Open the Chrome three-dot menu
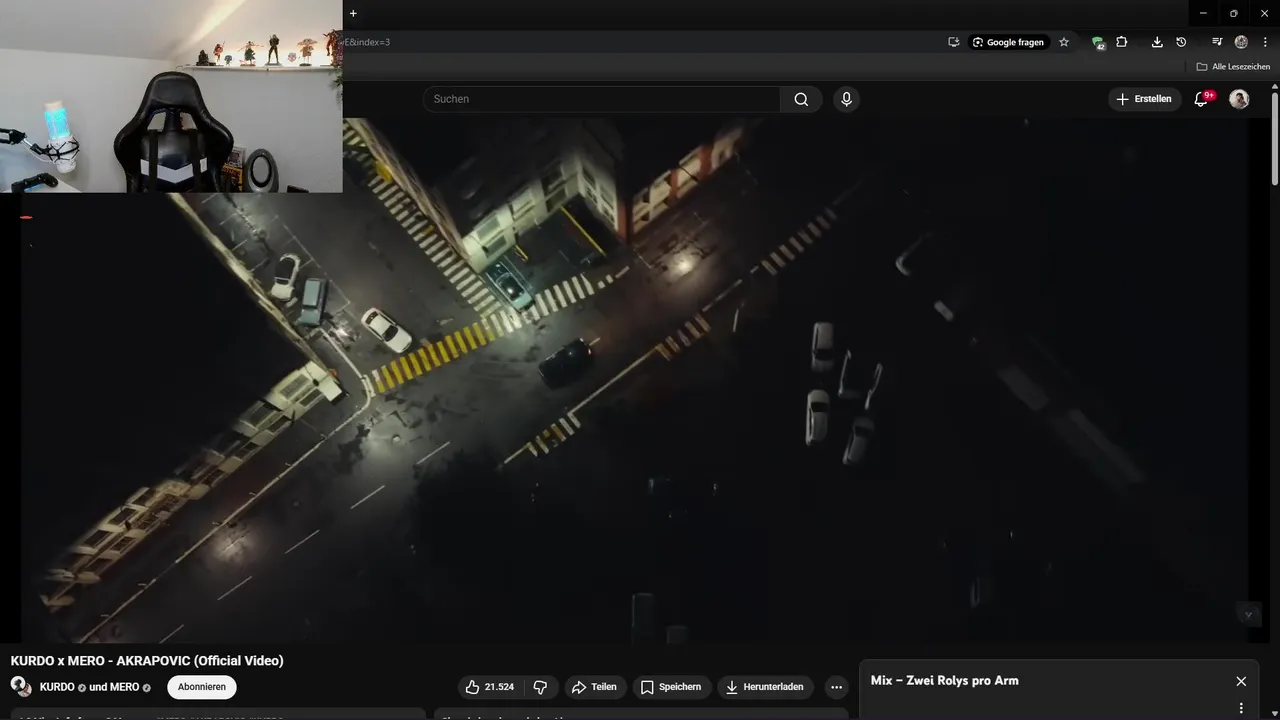The image size is (1280, 720). (1265, 42)
